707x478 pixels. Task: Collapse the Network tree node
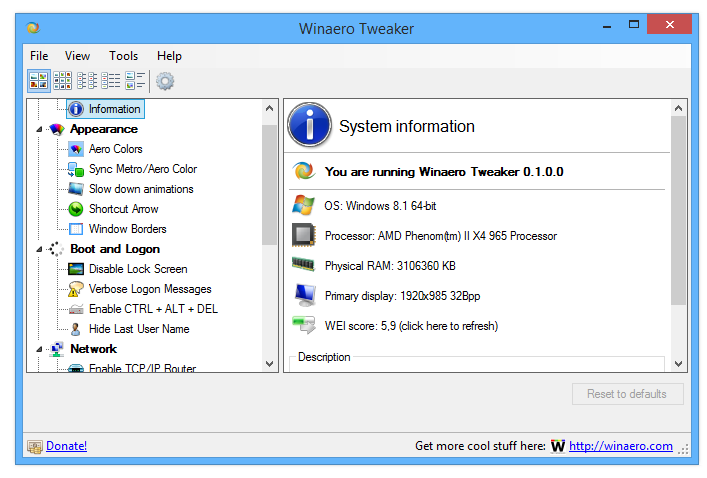[39, 349]
